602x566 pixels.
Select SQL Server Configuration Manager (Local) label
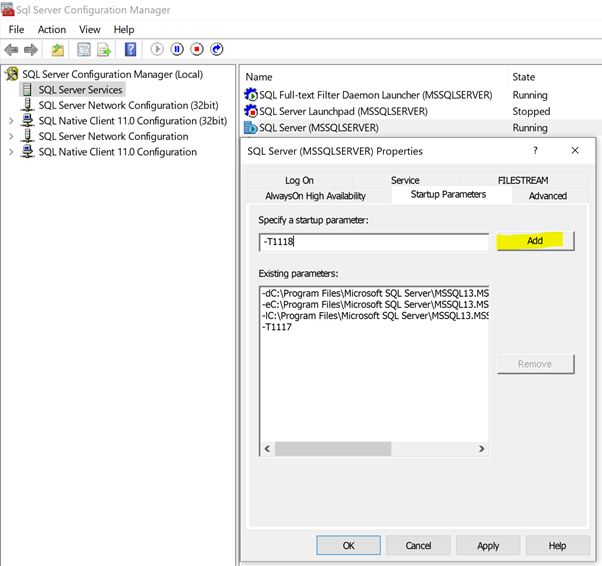pyautogui.click(x=112, y=74)
